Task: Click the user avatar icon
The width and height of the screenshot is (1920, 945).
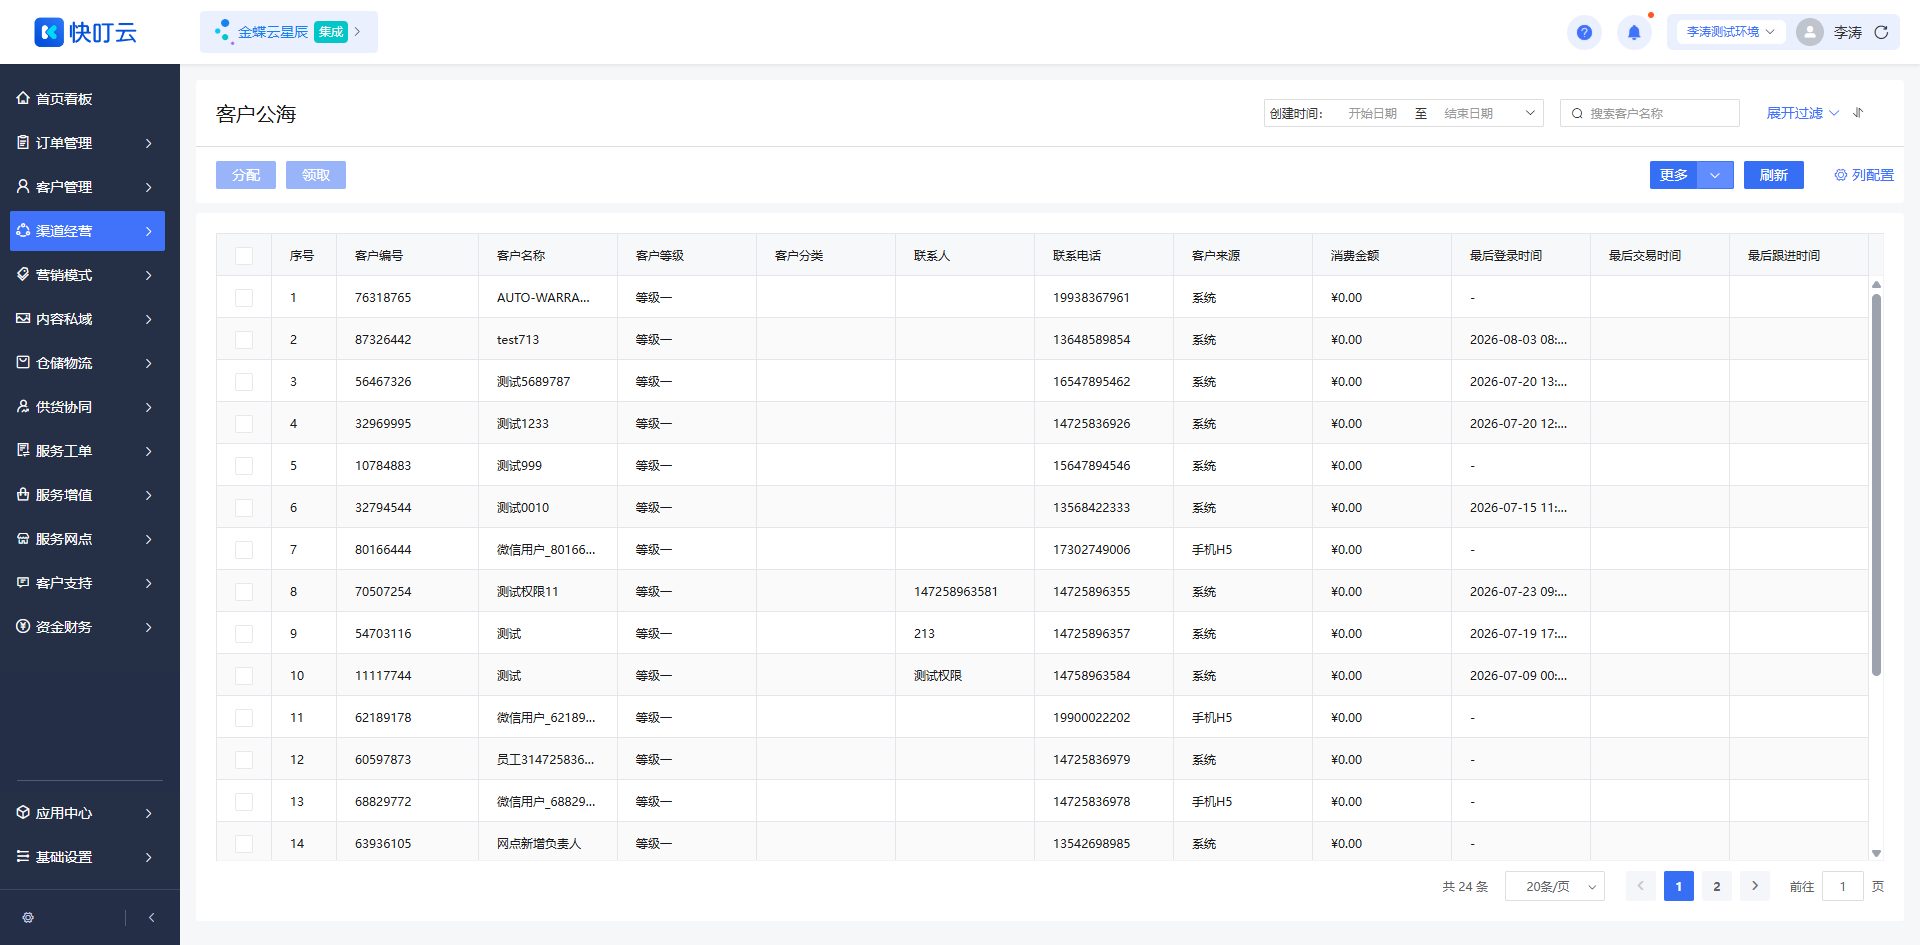Action: [x=1810, y=32]
